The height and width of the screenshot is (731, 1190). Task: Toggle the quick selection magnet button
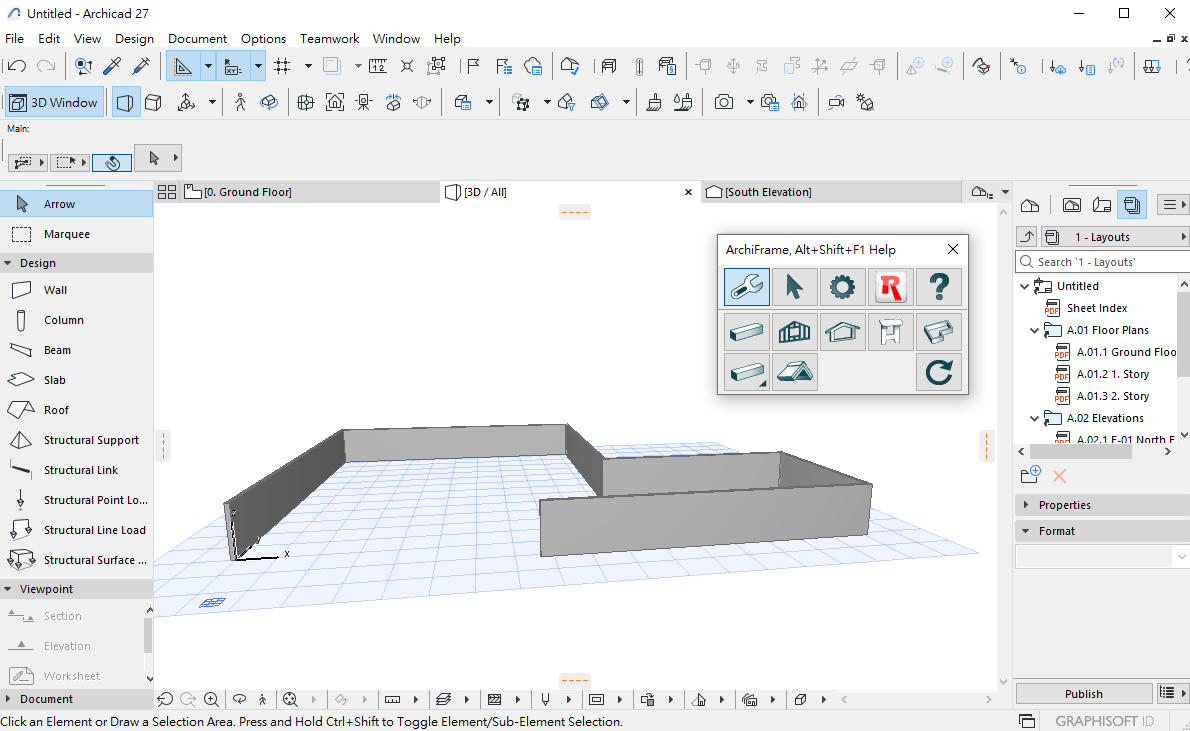tap(112, 162)
